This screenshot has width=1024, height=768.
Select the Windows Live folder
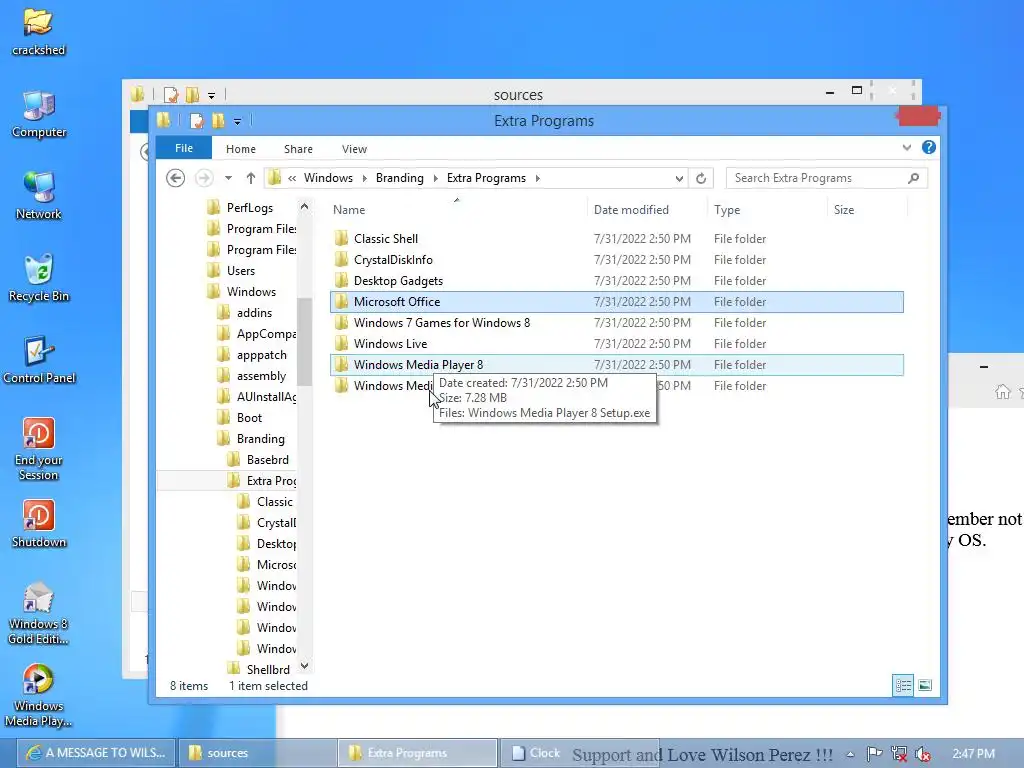coord(616,344)
